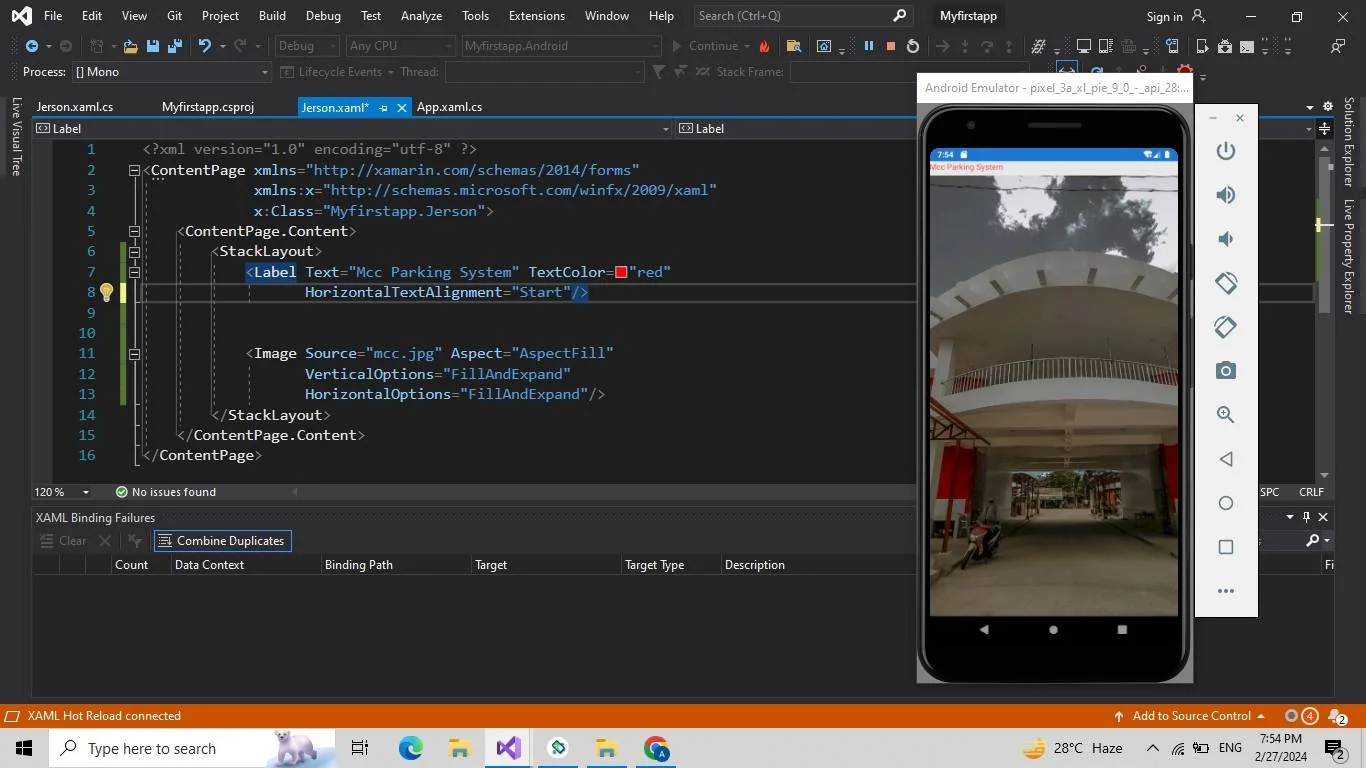Click the emulator Rotate Left icon
The width and height of the screenshot is (1366, 768).
[1226, 283]
